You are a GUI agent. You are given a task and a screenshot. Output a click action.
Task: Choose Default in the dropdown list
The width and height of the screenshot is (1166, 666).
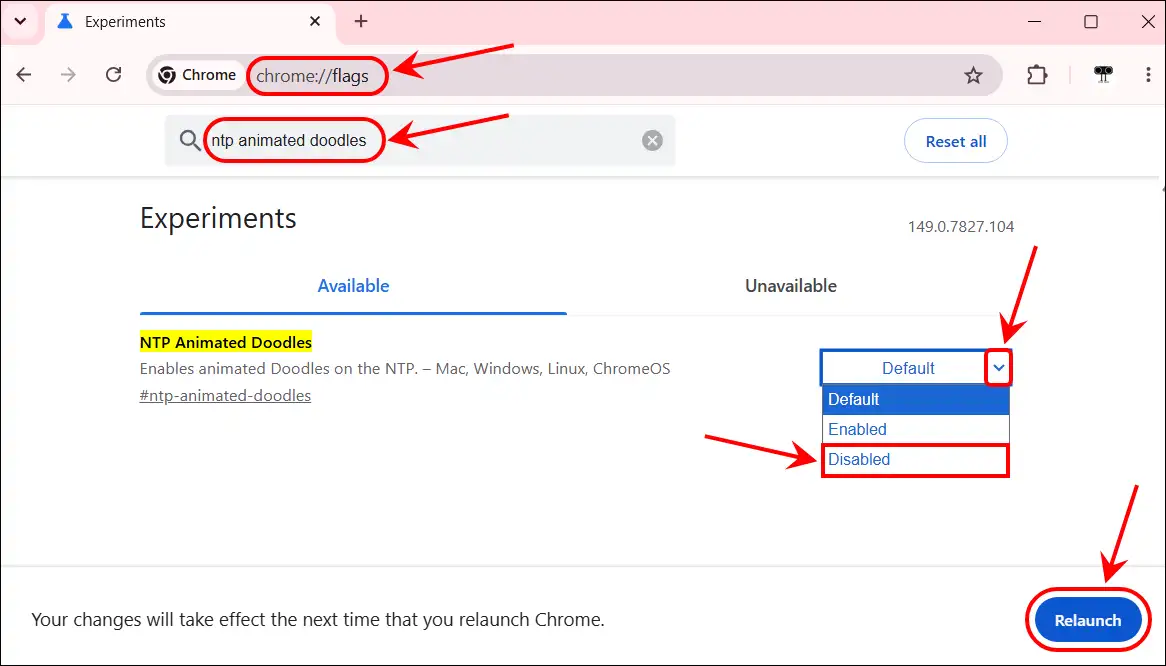pyautogui.click(x=915, y=400)
